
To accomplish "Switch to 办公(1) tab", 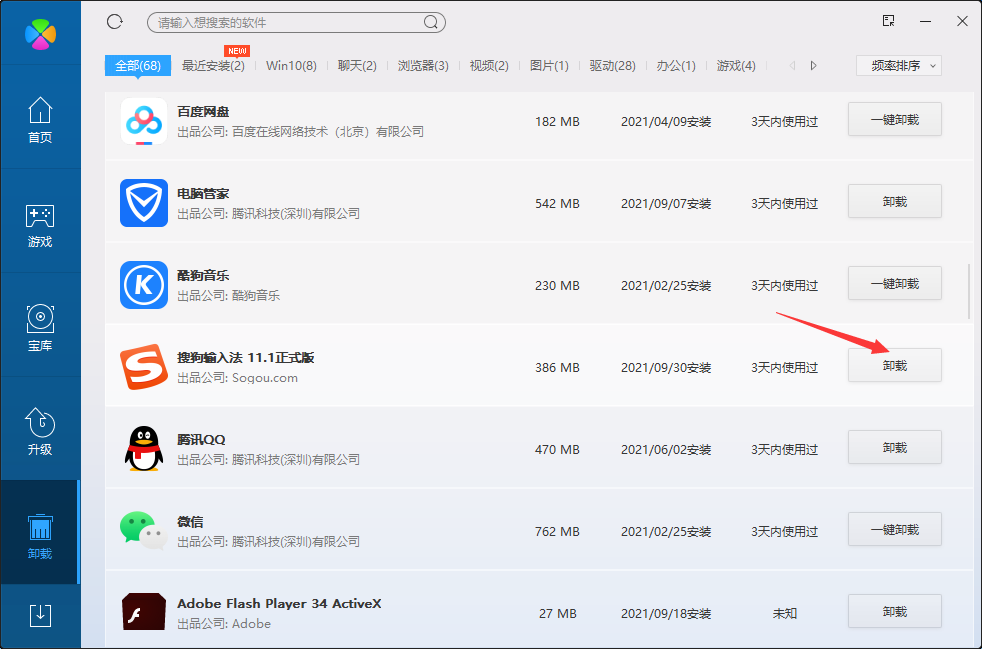I will pyautogui.click(x=676, y=66).
